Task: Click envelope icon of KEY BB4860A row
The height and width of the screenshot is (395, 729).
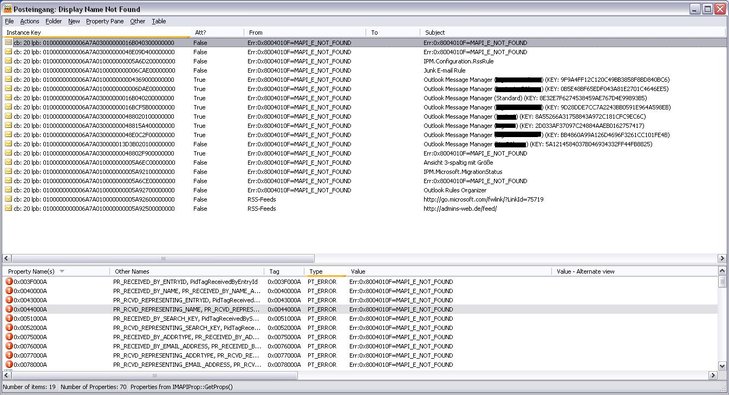Action: click(8, 135)
